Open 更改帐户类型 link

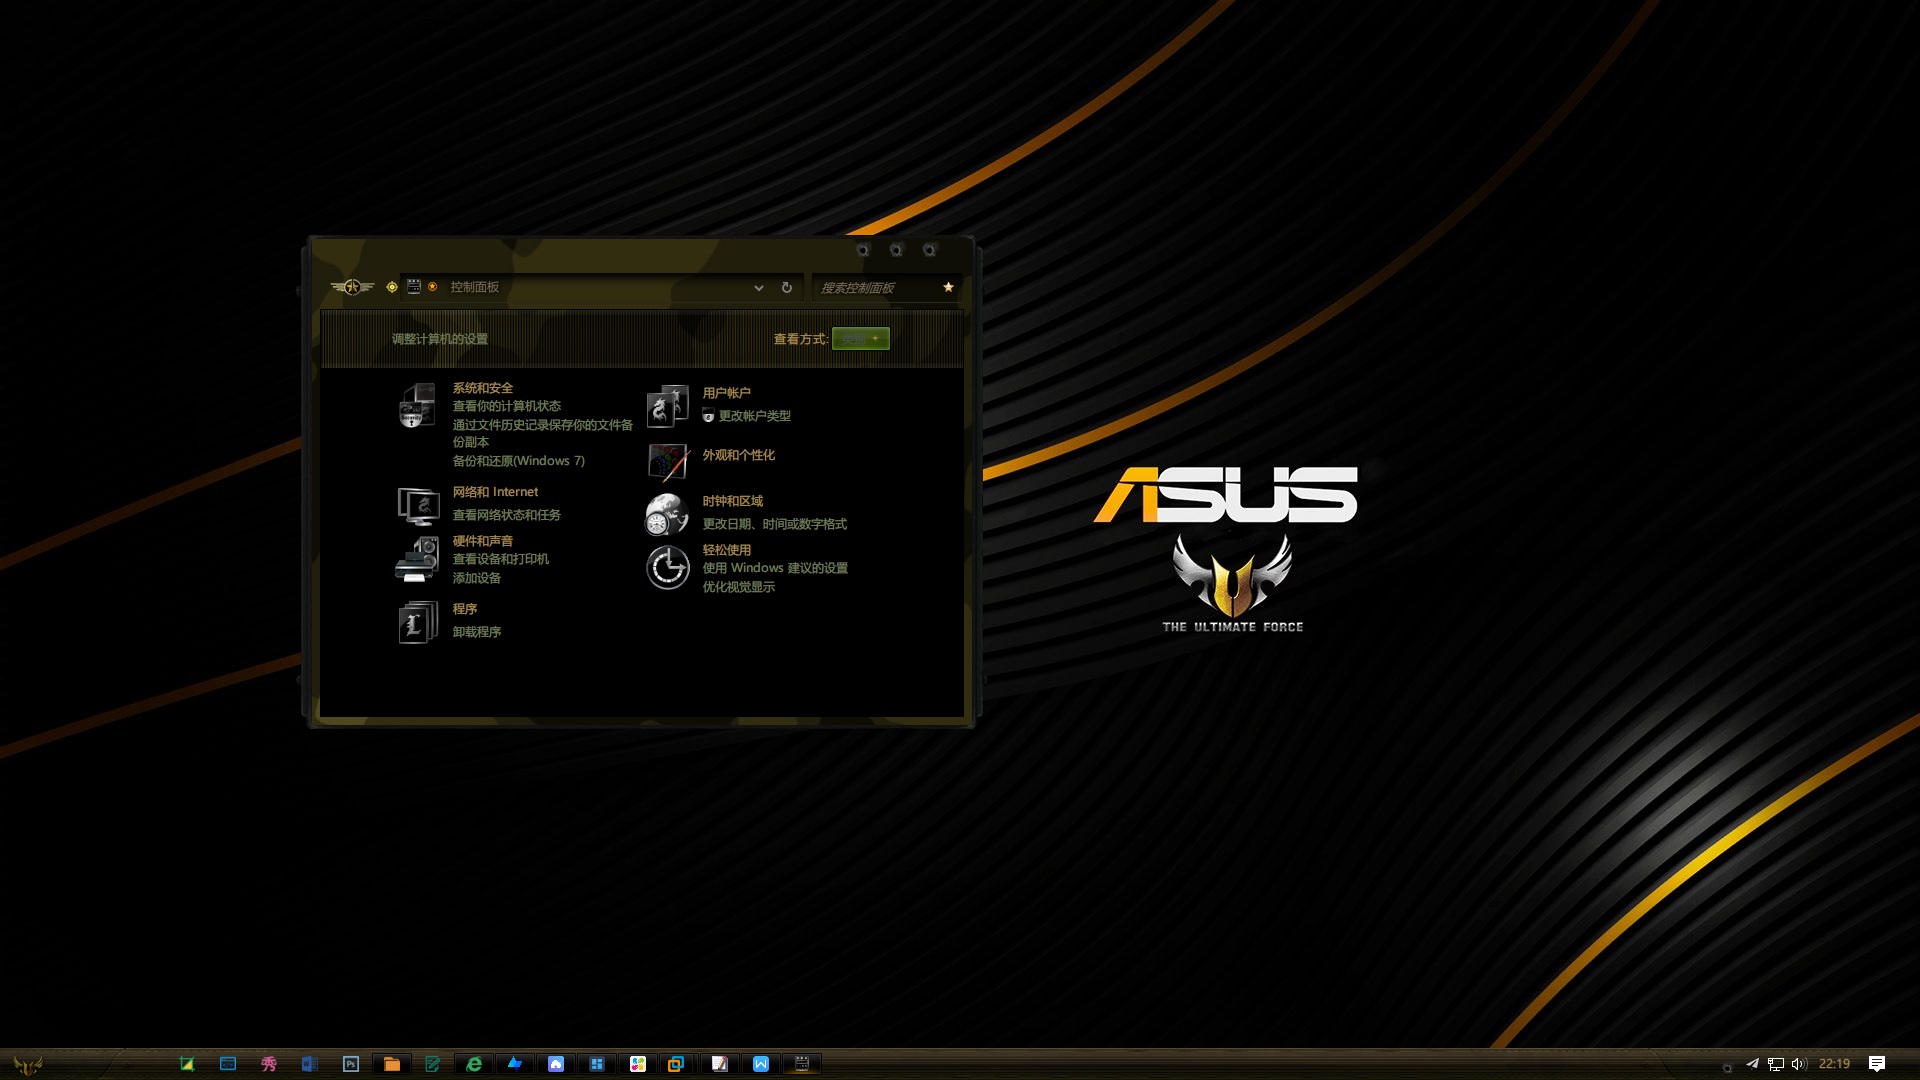755,416
